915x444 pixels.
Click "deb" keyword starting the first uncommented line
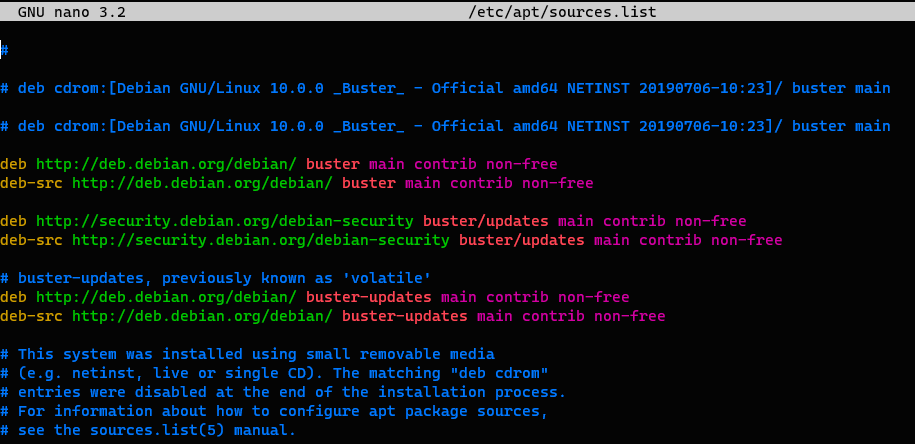(x=14, y=164)
